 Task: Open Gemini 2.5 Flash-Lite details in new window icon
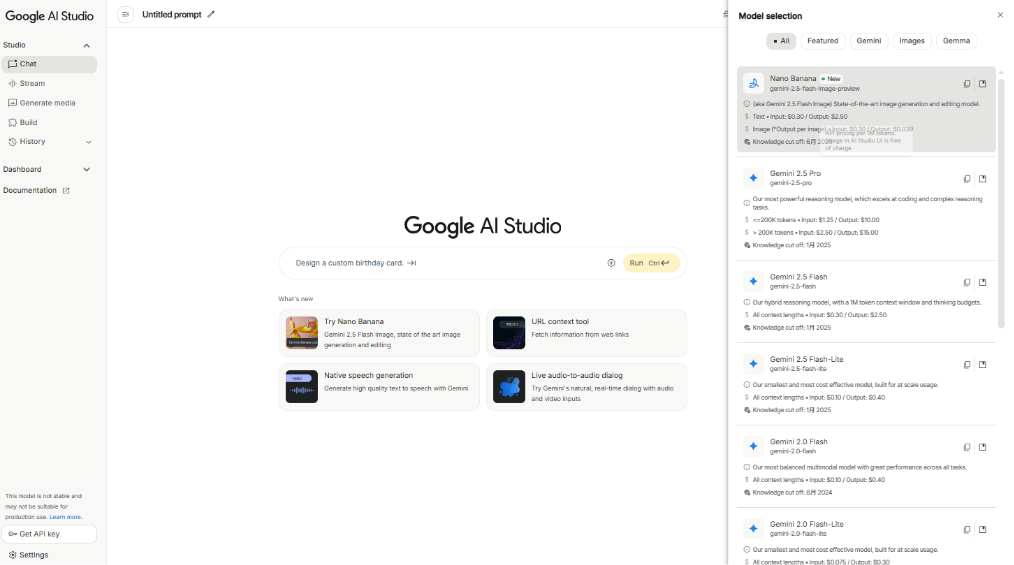click(982, 365)
